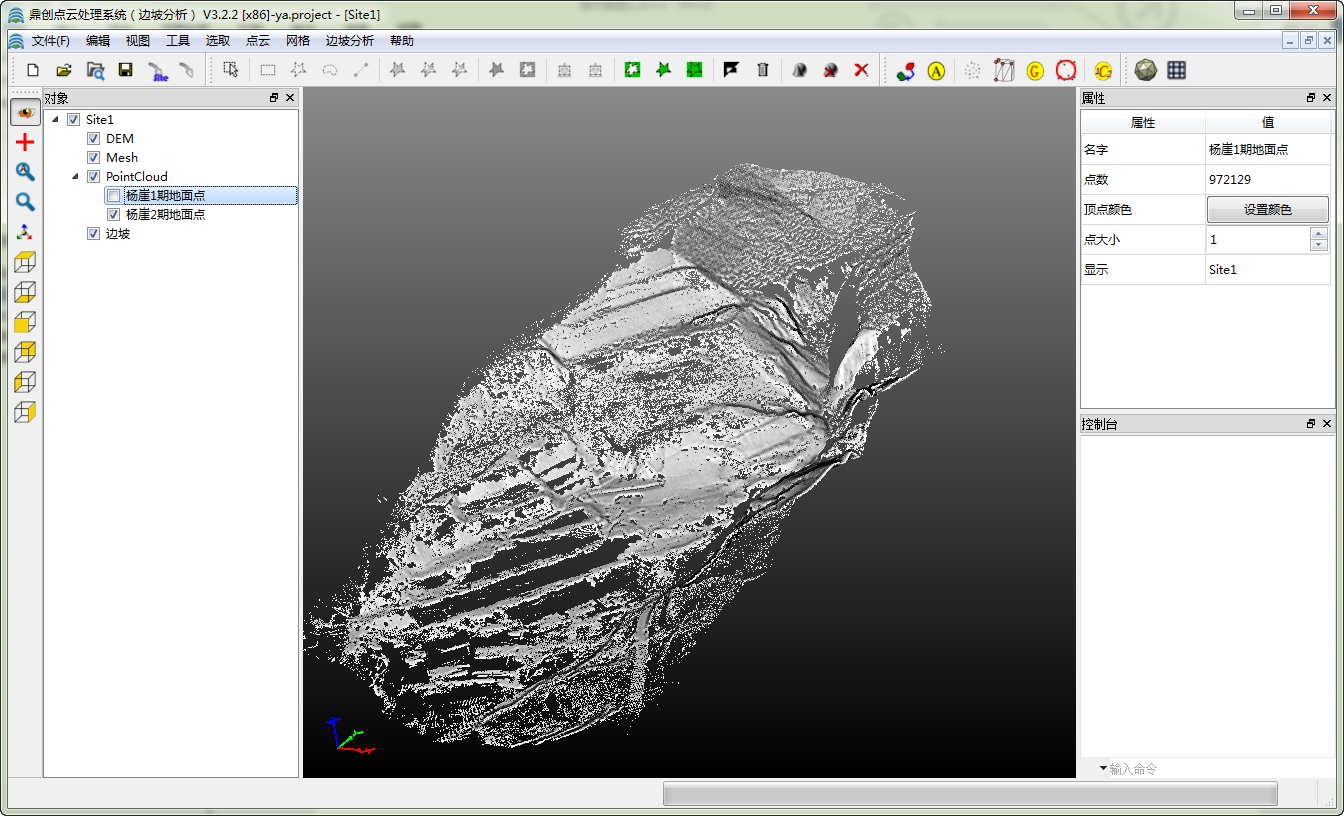Select the rectangle selection tool
Image resolution: width=1344 pixels, height=816 pixels.
(x=268, y=70)
